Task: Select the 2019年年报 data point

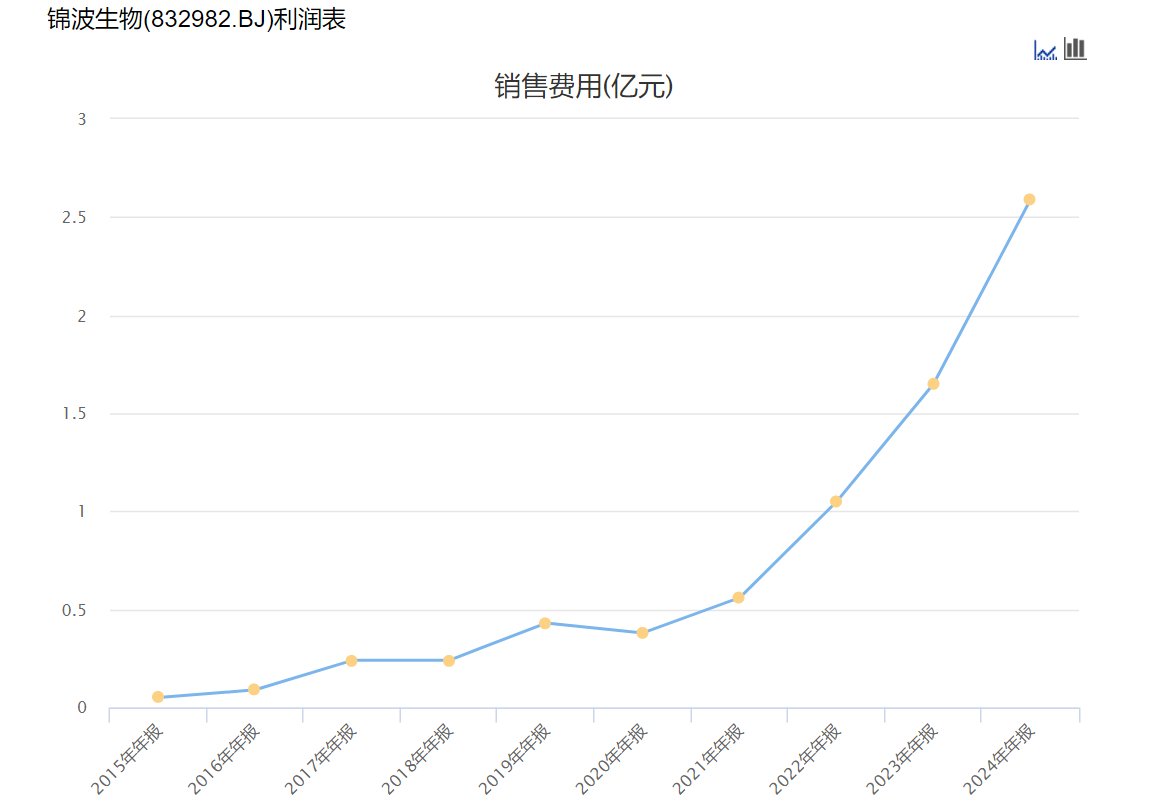Action: (x=545, y=623)
